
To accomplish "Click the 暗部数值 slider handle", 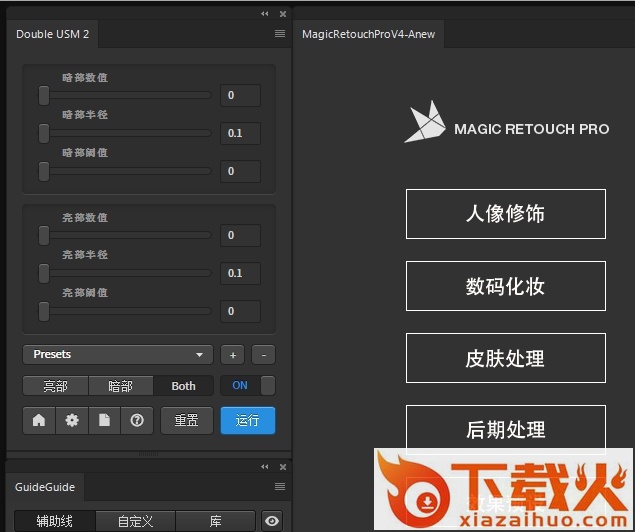I will 44,96.
